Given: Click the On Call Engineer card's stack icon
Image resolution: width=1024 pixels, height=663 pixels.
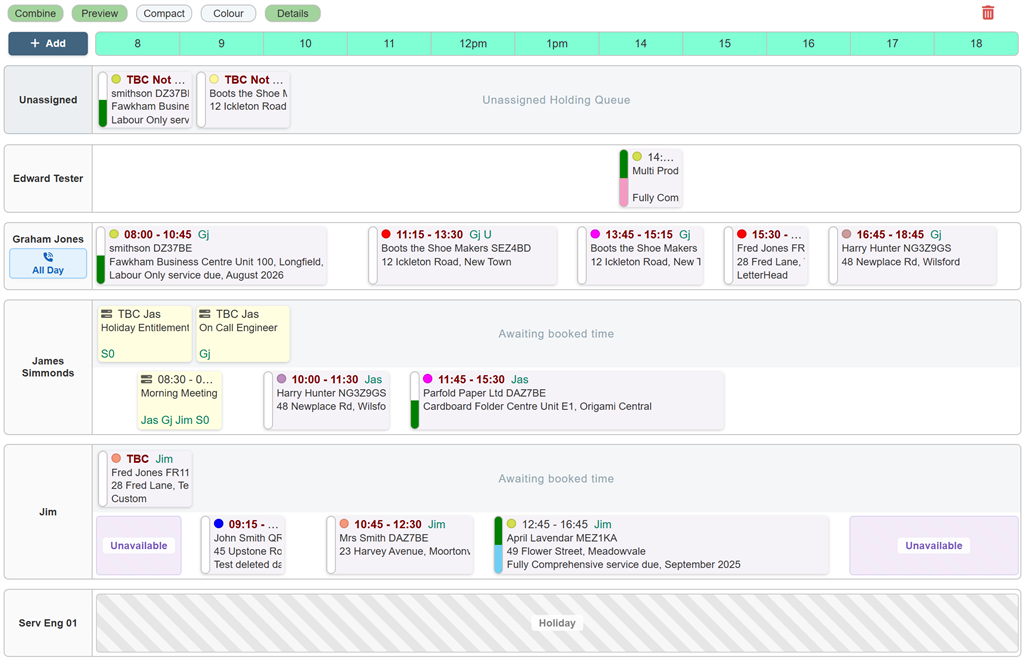Looking at the screenshot, I should (204, 314).
